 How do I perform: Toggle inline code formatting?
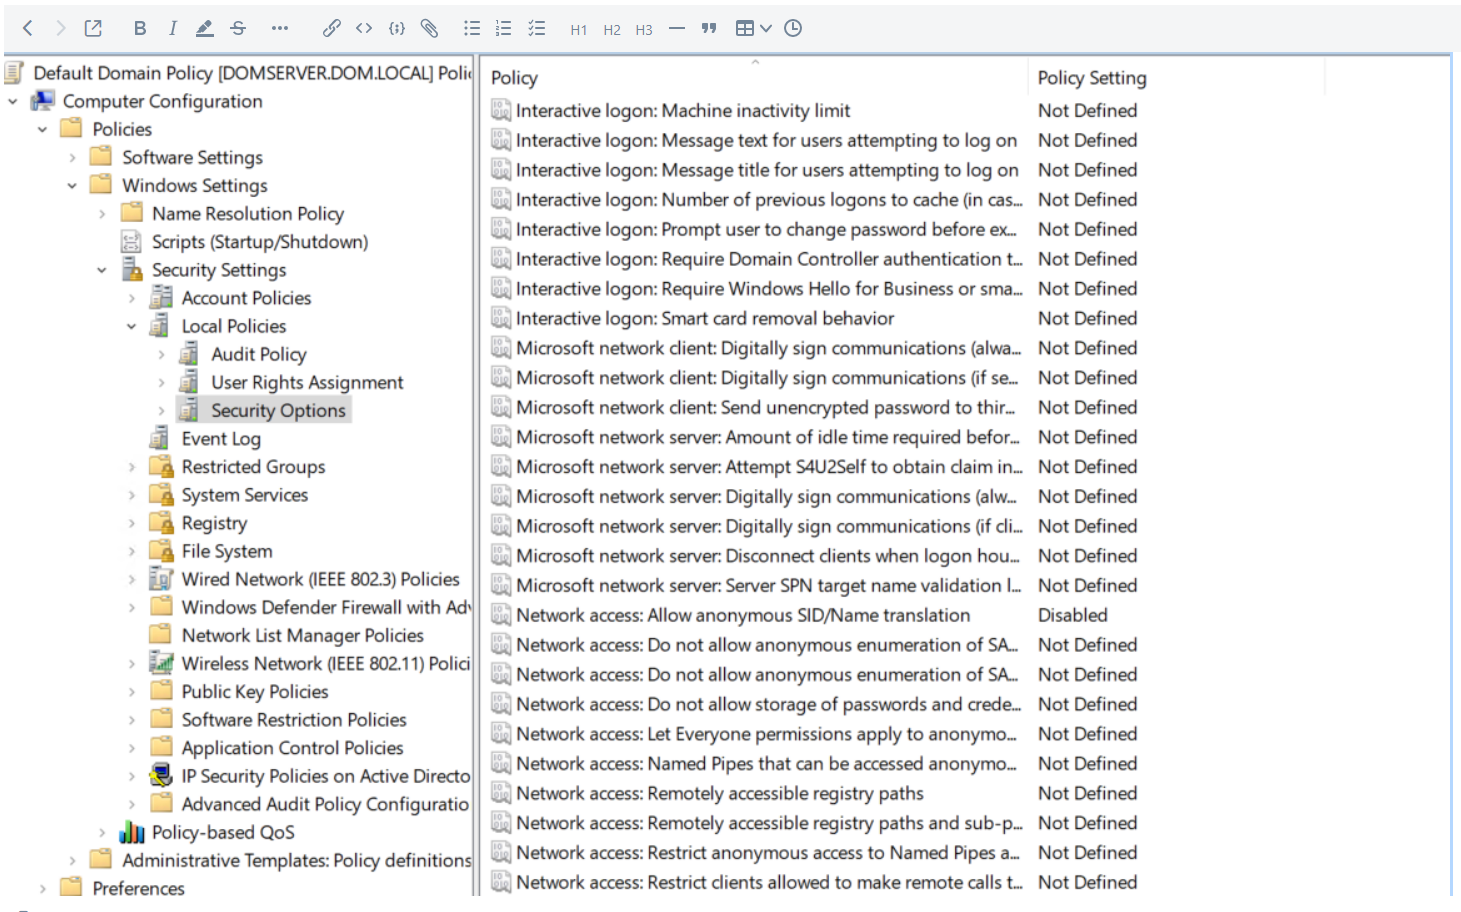pos(363,28)
